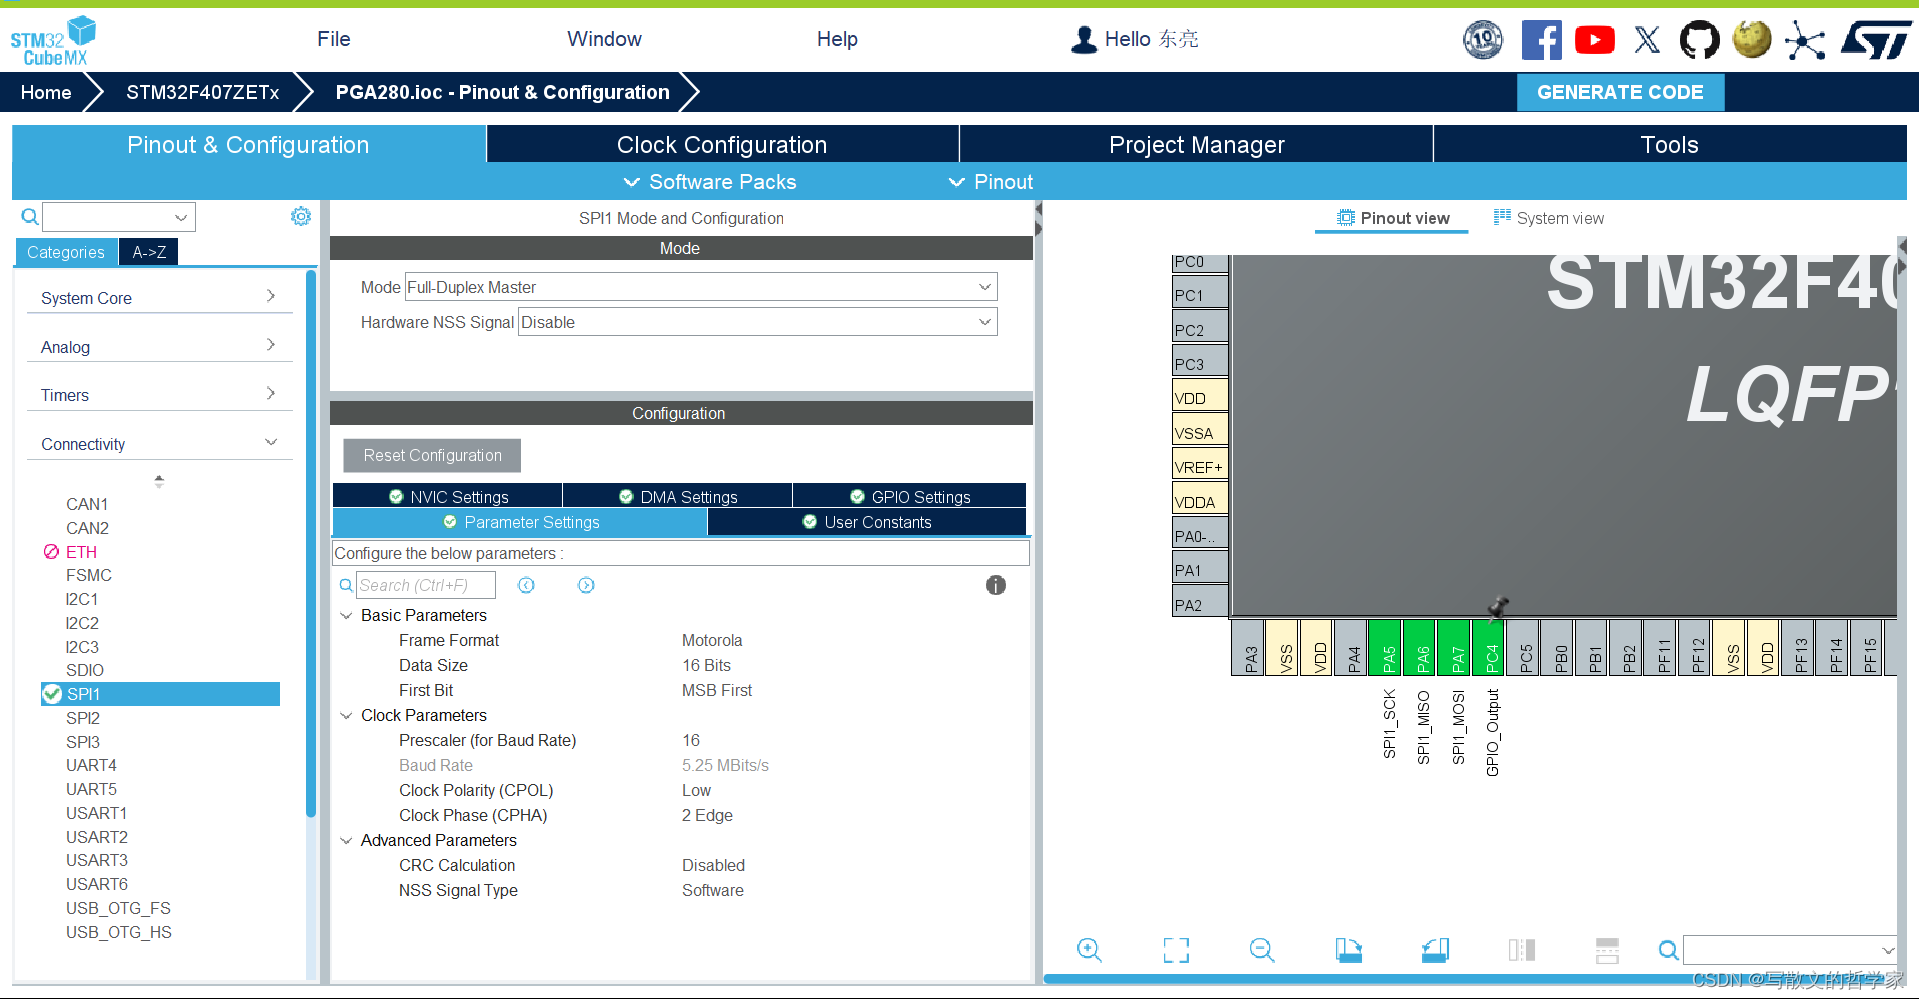
Task: Switch to System view
Action: pyautogui.click(x=1549, y=218)
